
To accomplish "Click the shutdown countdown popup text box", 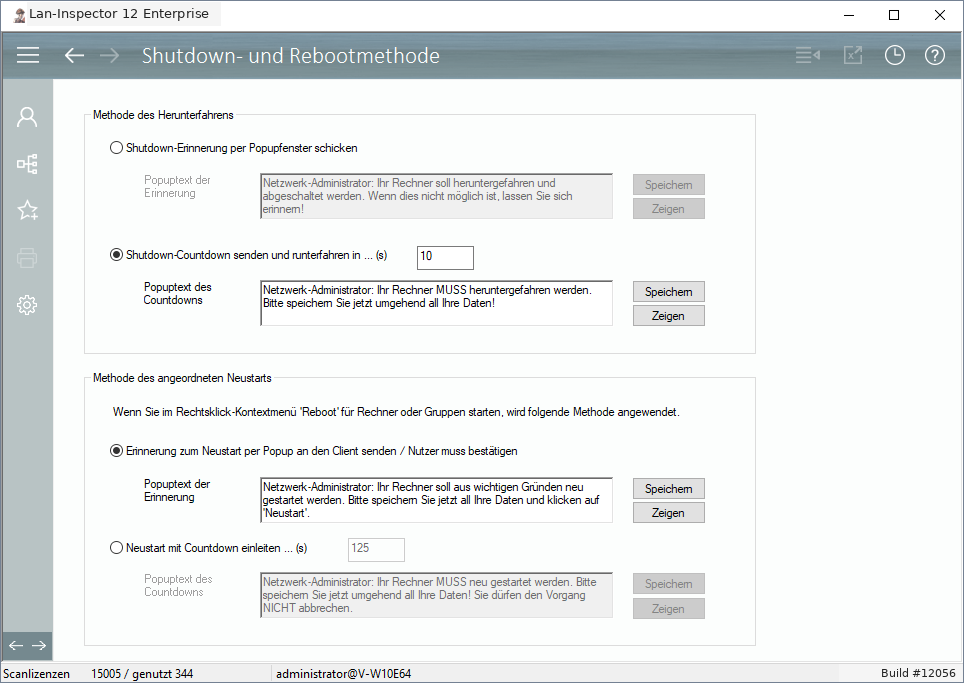I will [x=437, y=303].
